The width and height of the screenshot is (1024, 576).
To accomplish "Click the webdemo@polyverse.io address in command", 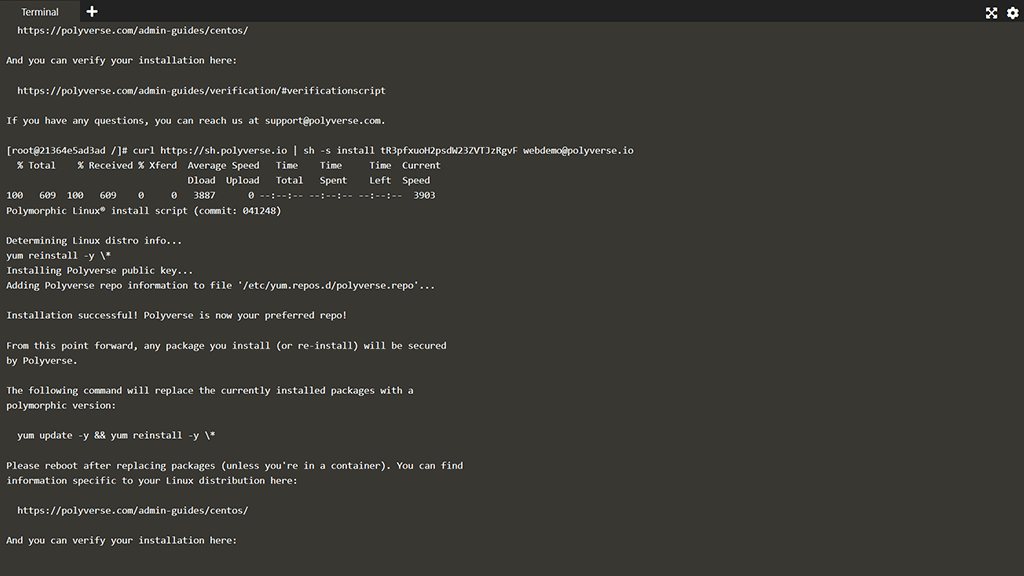I will click(x=578, y=151).
